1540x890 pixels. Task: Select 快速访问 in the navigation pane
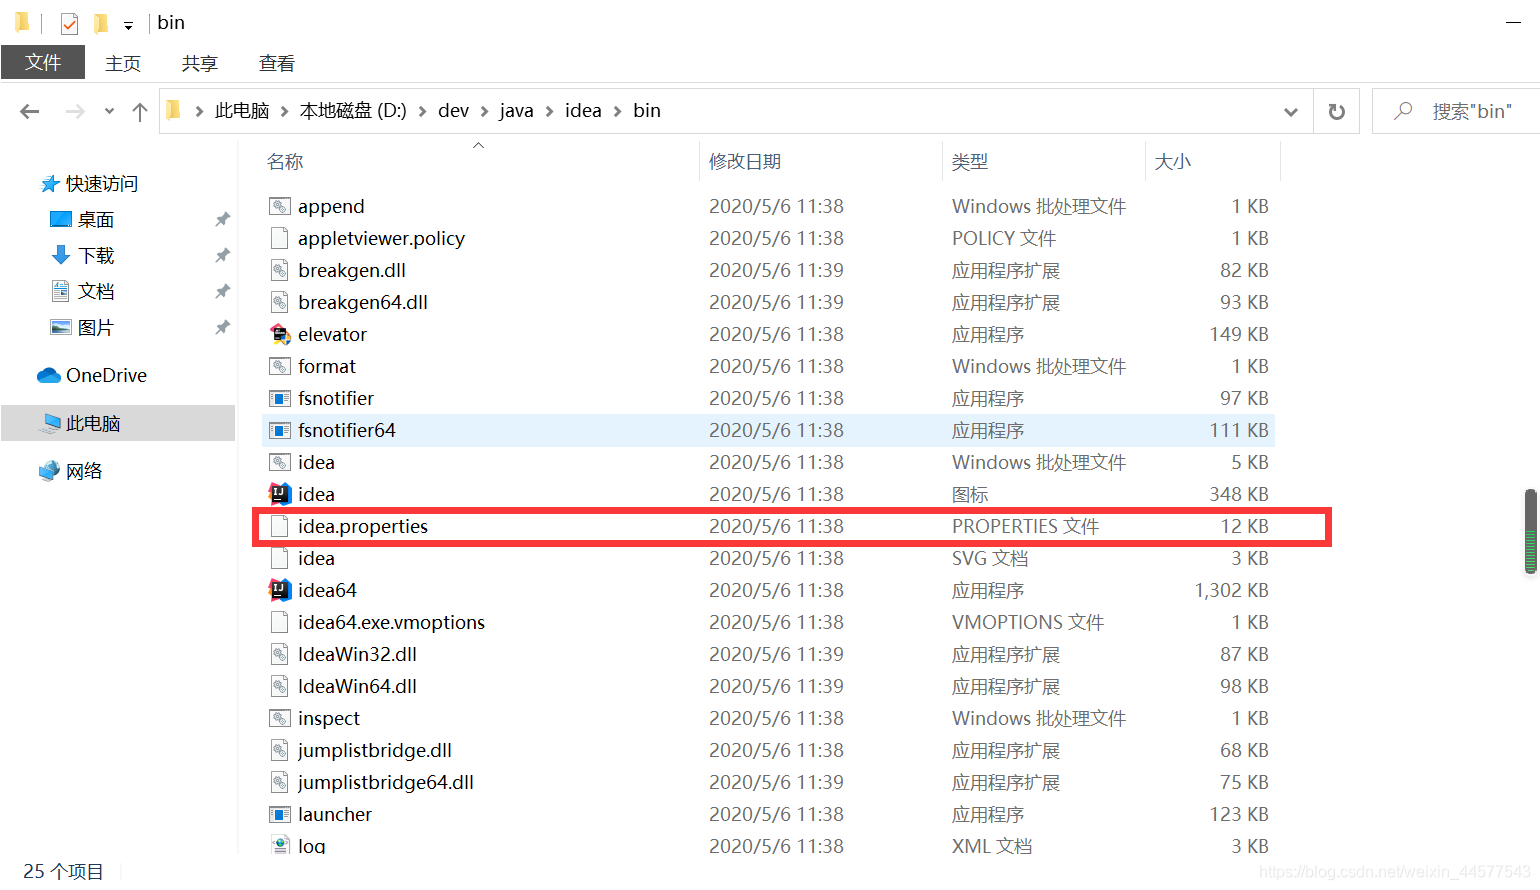[102, 184]
